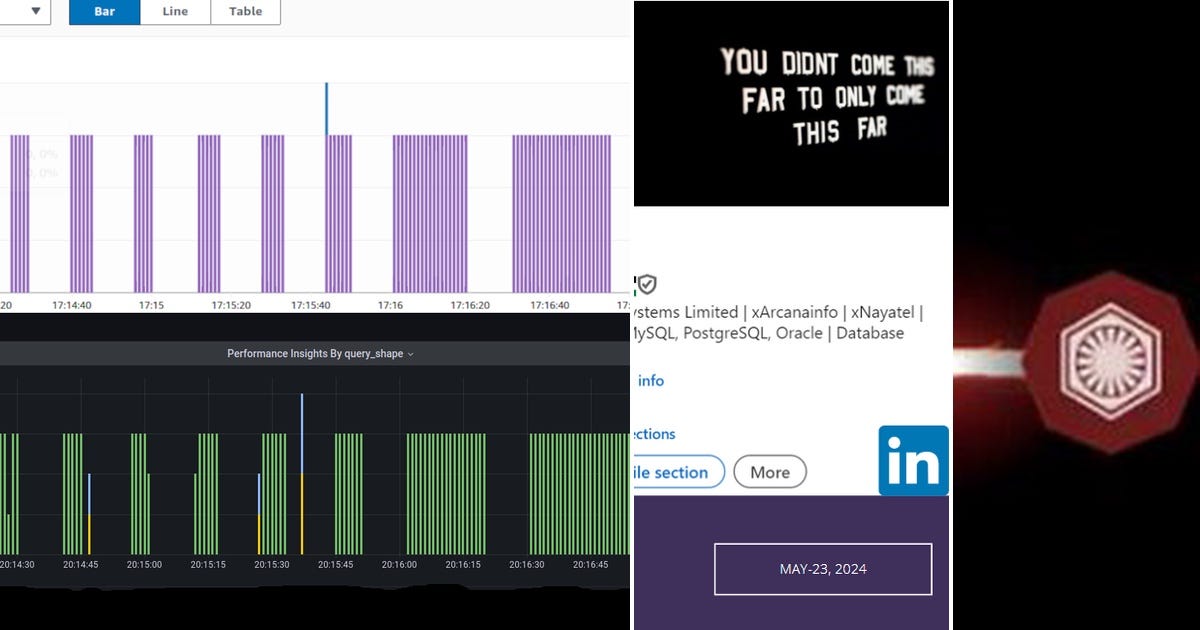The height and width of the screenshot is (630, 1200).
Task: Select the Bar chart view
Action: (103, 12)
